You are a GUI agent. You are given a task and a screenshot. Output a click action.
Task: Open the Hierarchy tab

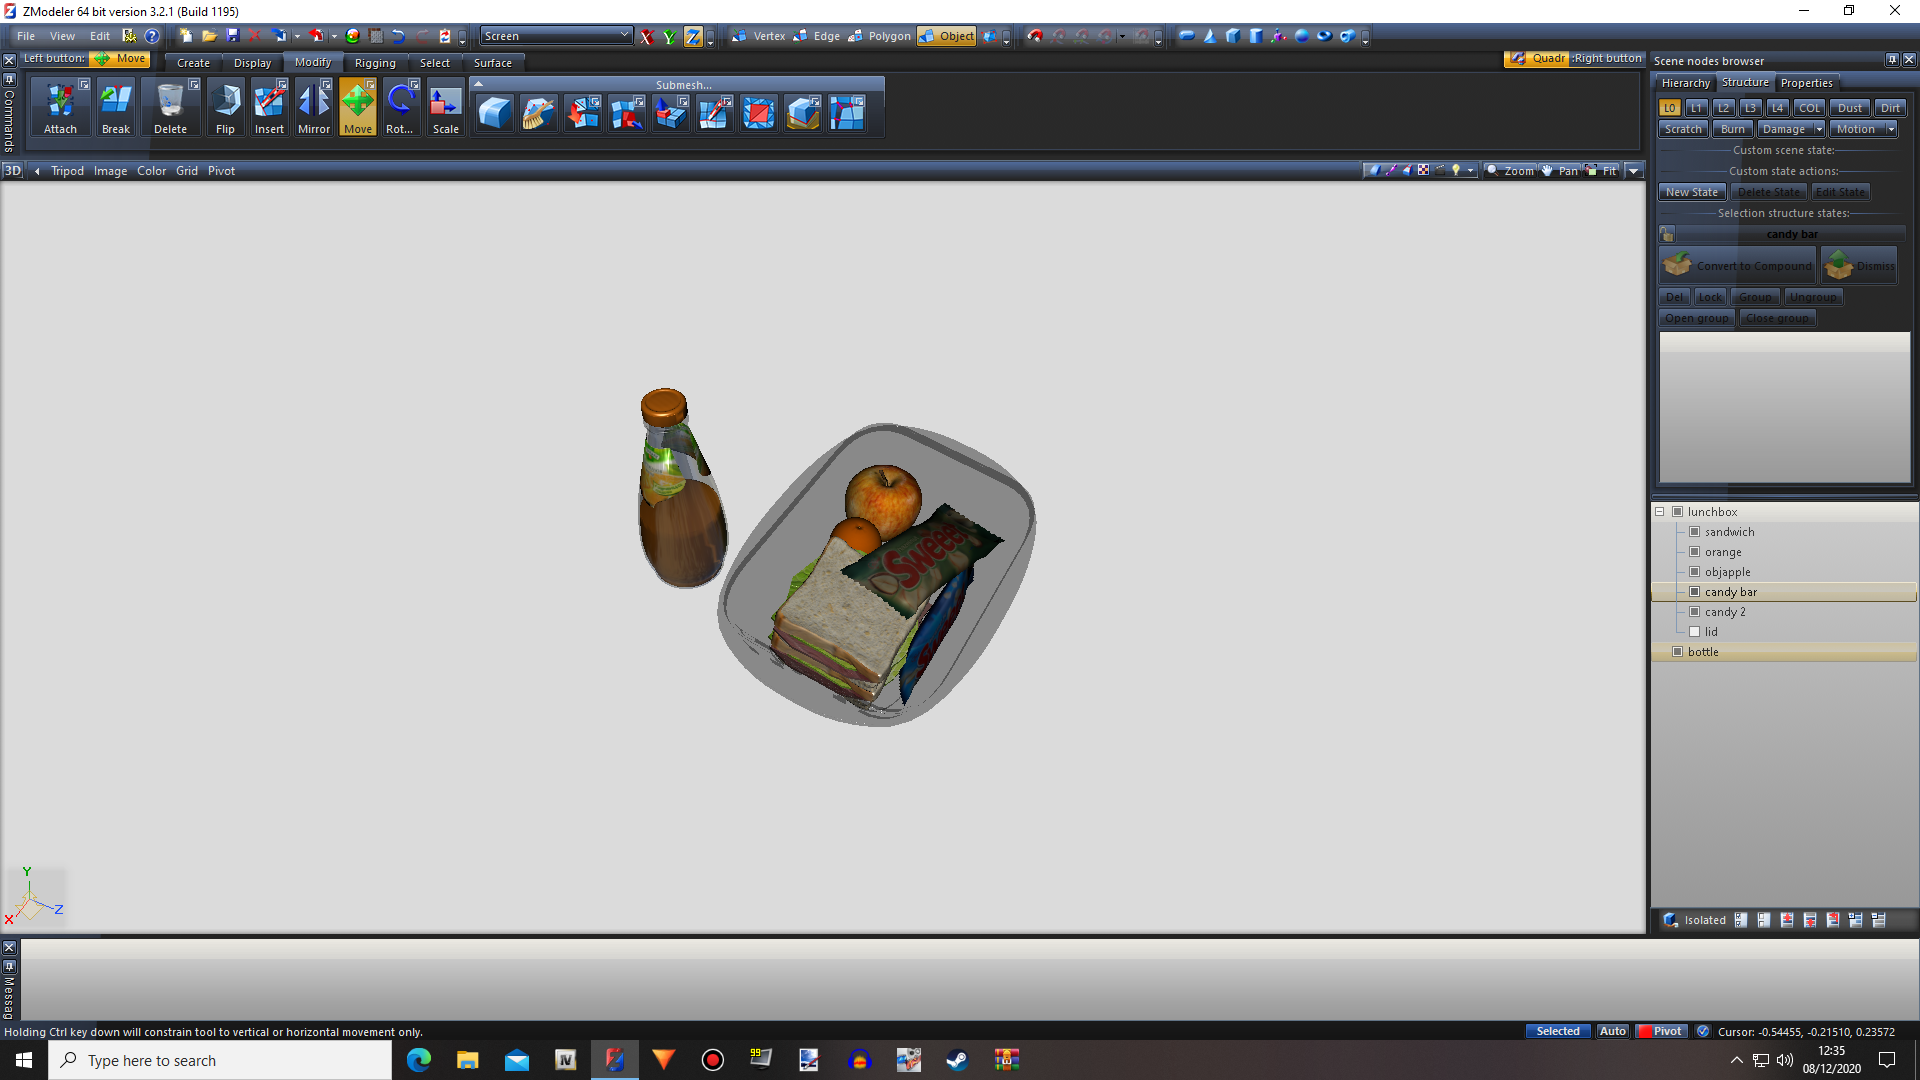tap(1685, 83)
